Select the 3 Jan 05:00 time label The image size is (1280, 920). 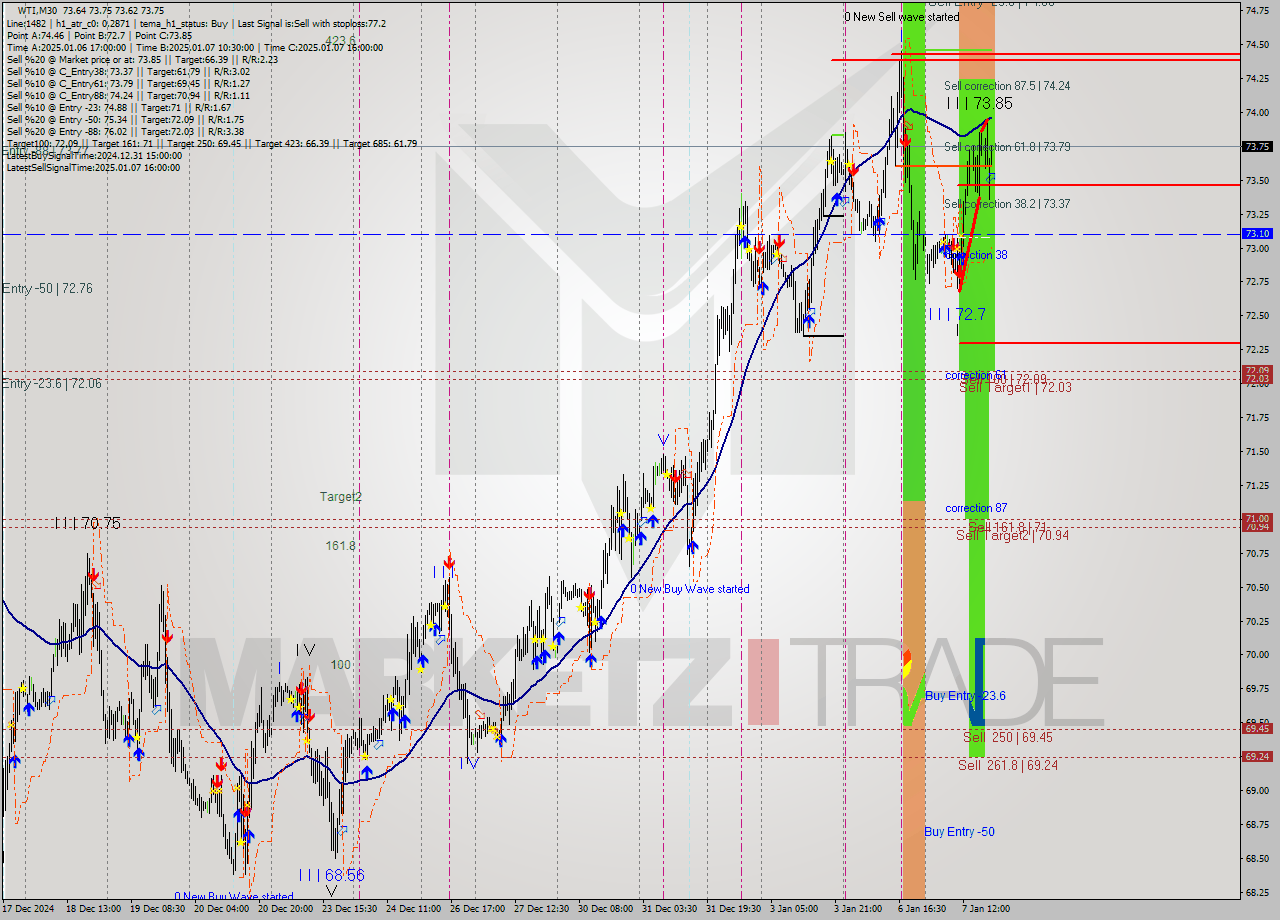click(795, 909)
